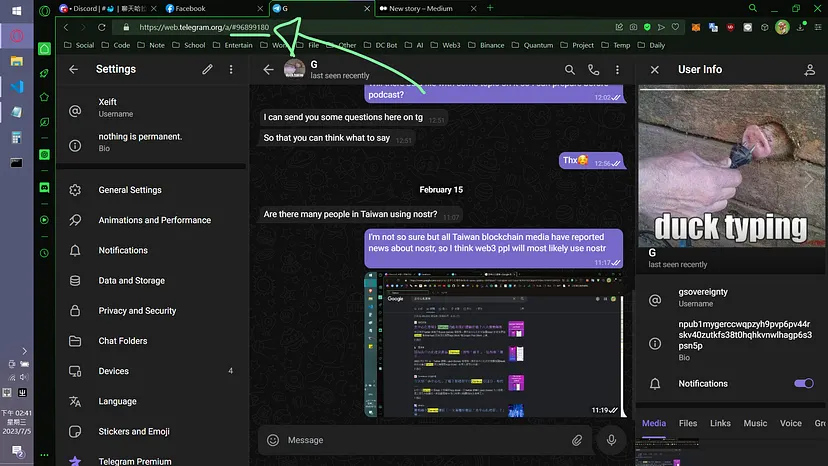
Task: Close the User Info panel
Action: click(x=654, y=70)
